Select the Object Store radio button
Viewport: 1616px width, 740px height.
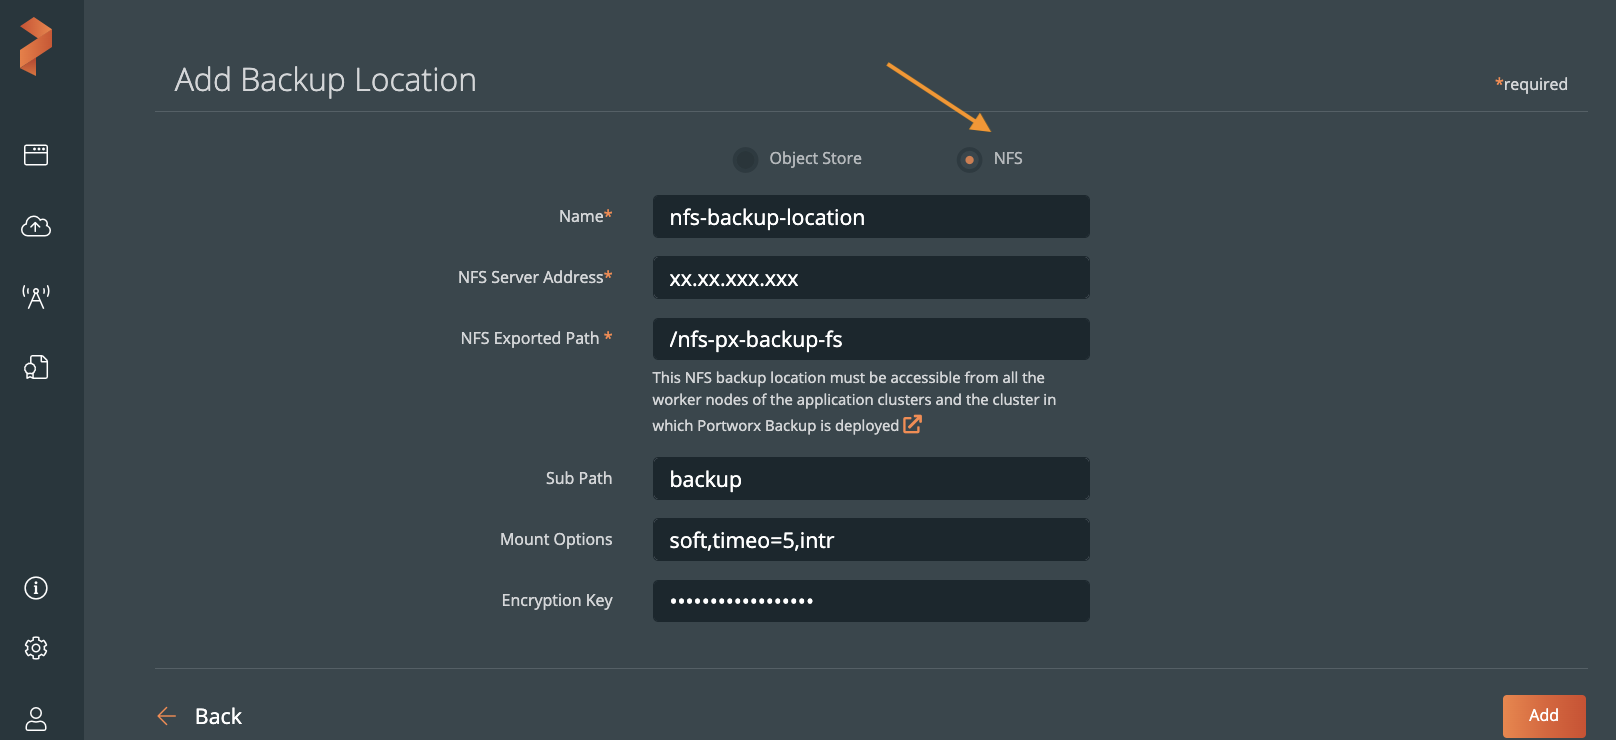[x=745, y=159]
